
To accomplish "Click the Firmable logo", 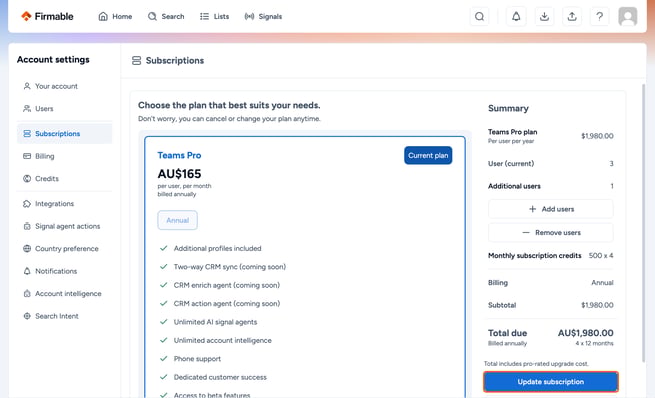I will tap(47, 16).
